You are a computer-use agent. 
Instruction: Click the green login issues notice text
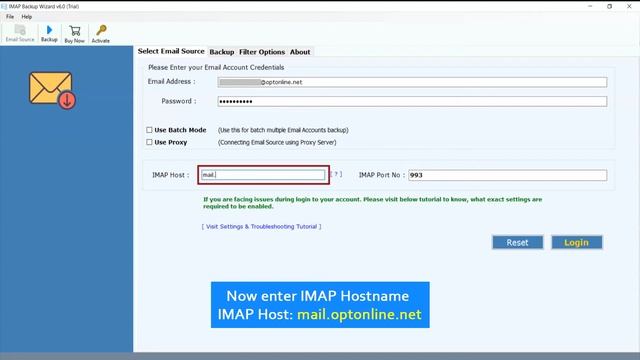coord(373,203)
